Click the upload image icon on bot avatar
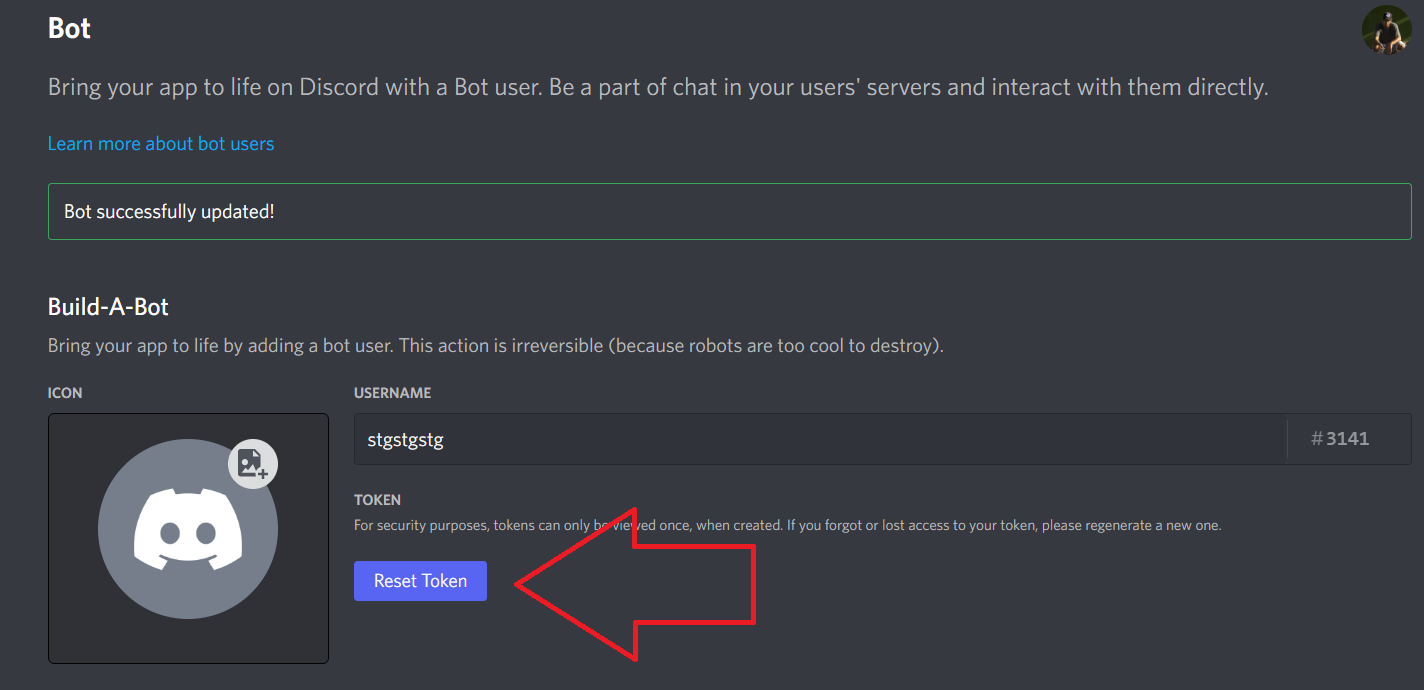This screenshot has height=690, width=1424. click(253, 463)
